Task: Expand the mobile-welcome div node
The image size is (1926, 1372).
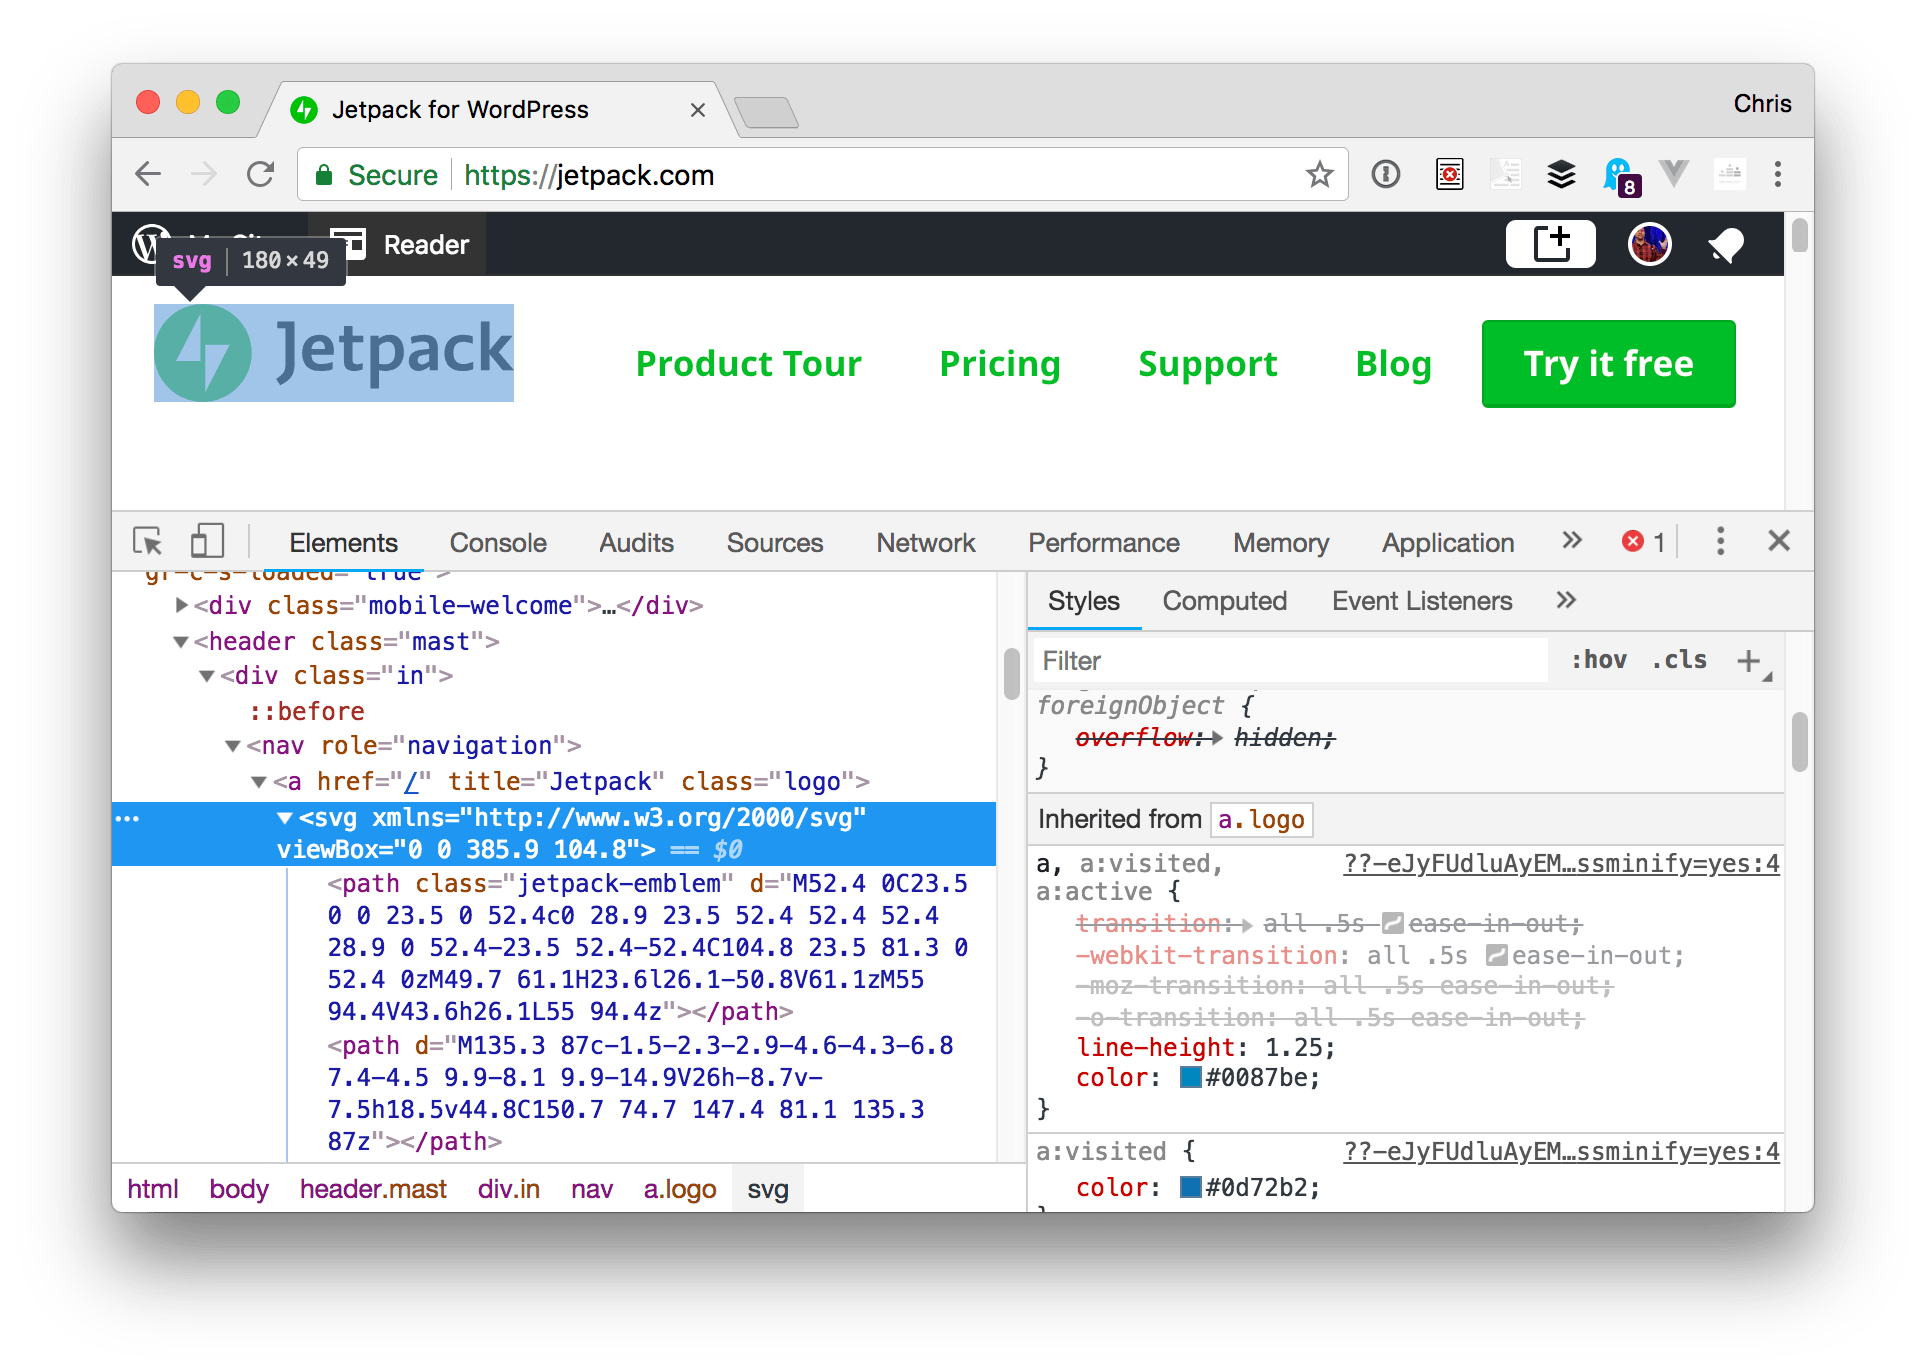Action: 181,604
